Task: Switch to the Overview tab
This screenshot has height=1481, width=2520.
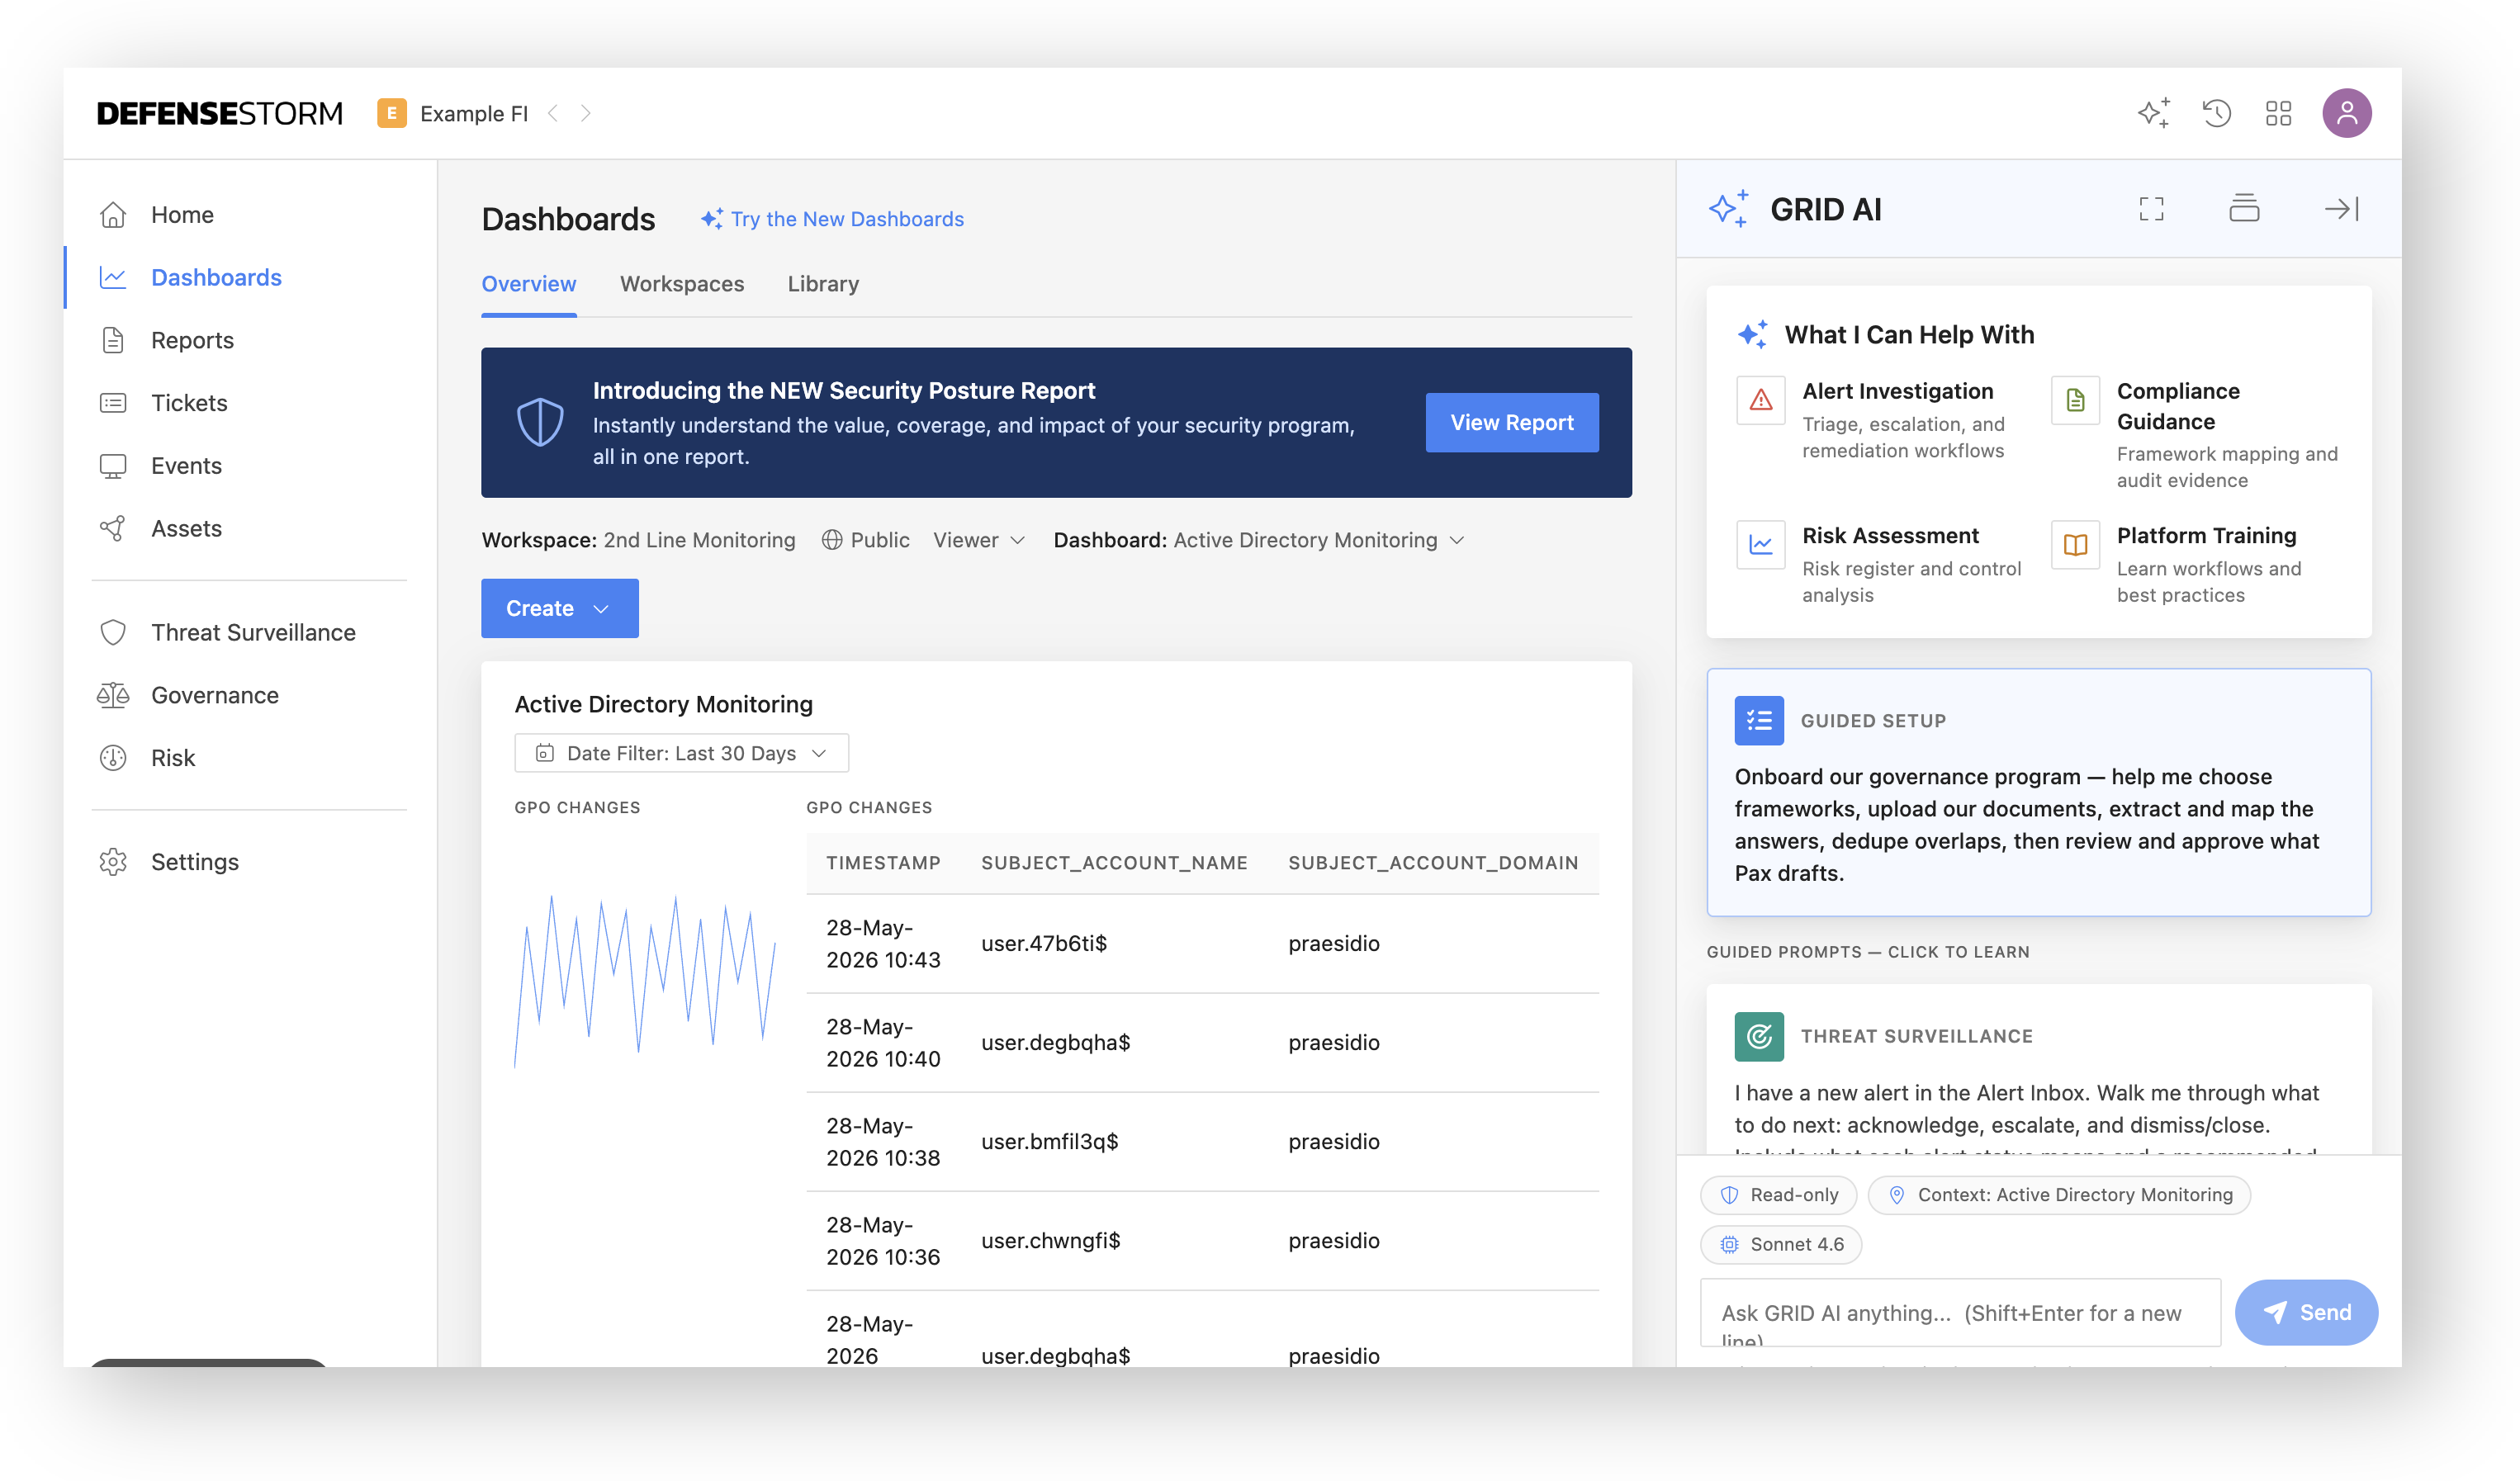Action: coord(528,284)
